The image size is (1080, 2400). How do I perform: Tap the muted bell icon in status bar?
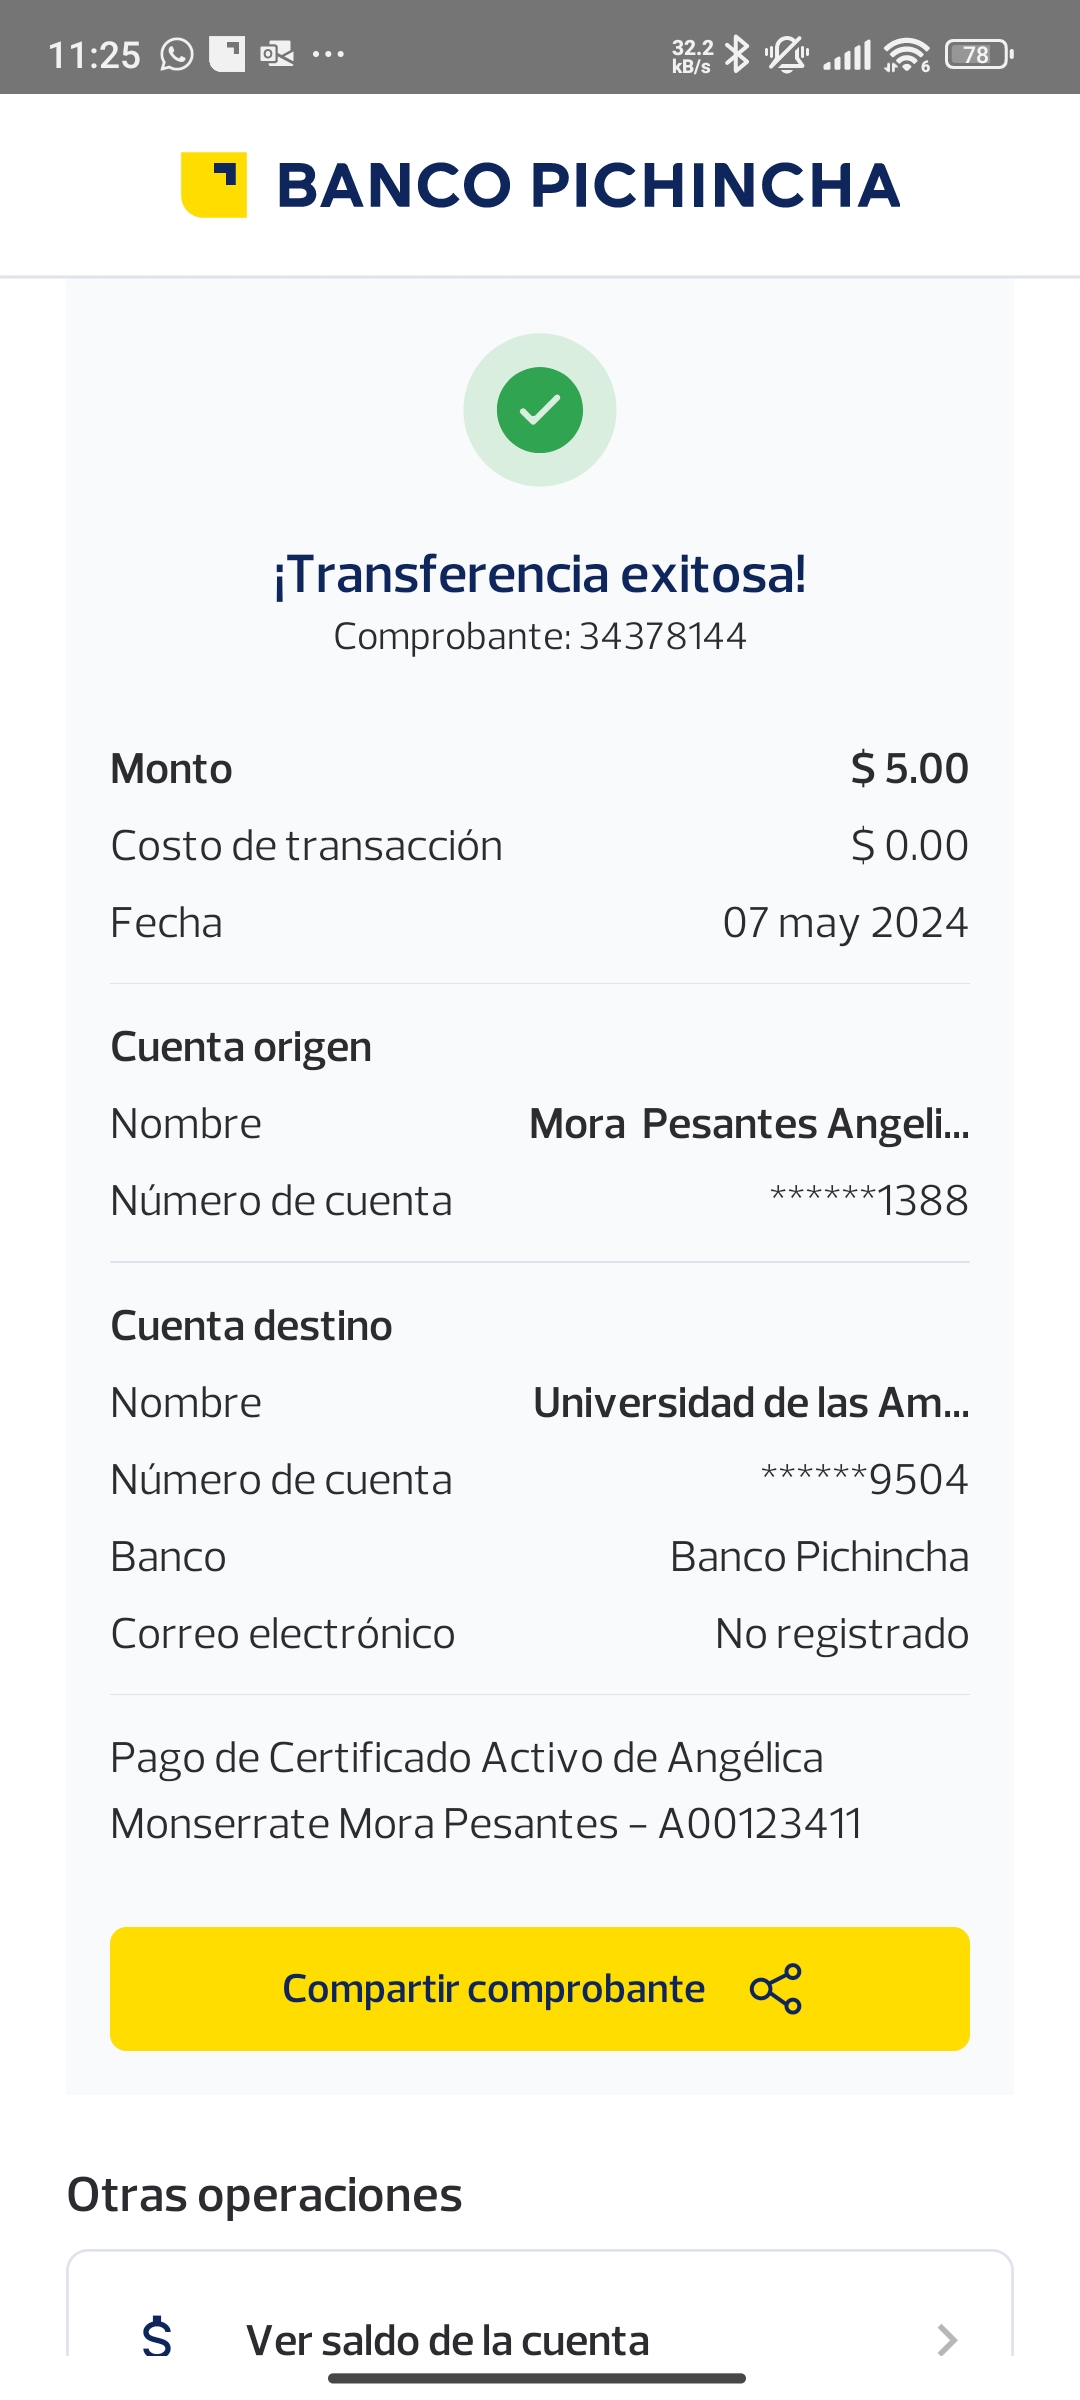click(x=787, y=54)
